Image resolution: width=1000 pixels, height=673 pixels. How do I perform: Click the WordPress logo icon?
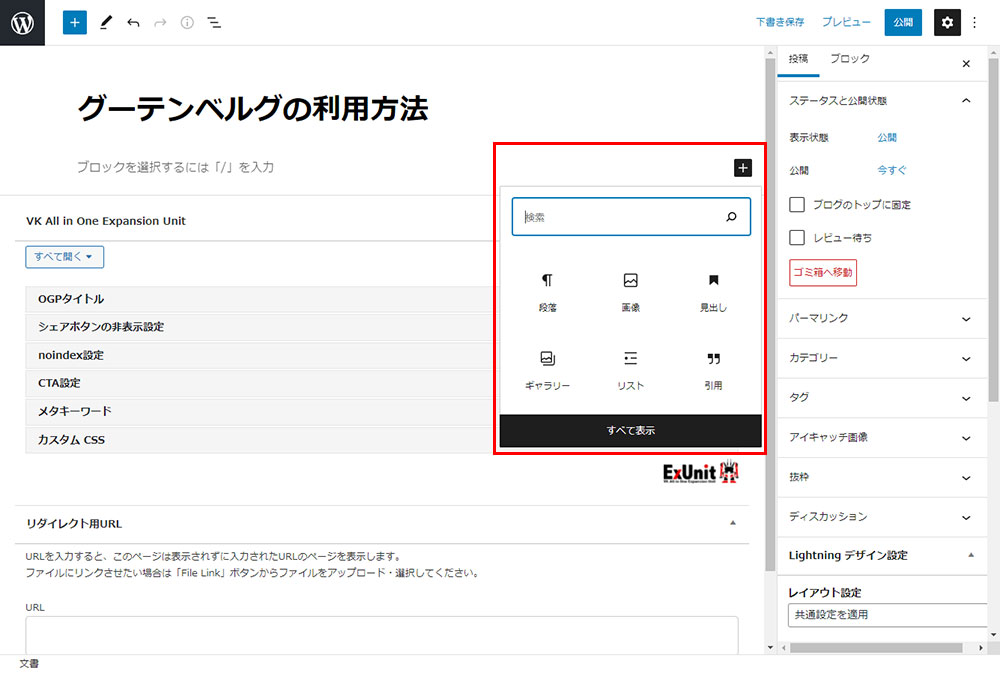pos(23,22)
